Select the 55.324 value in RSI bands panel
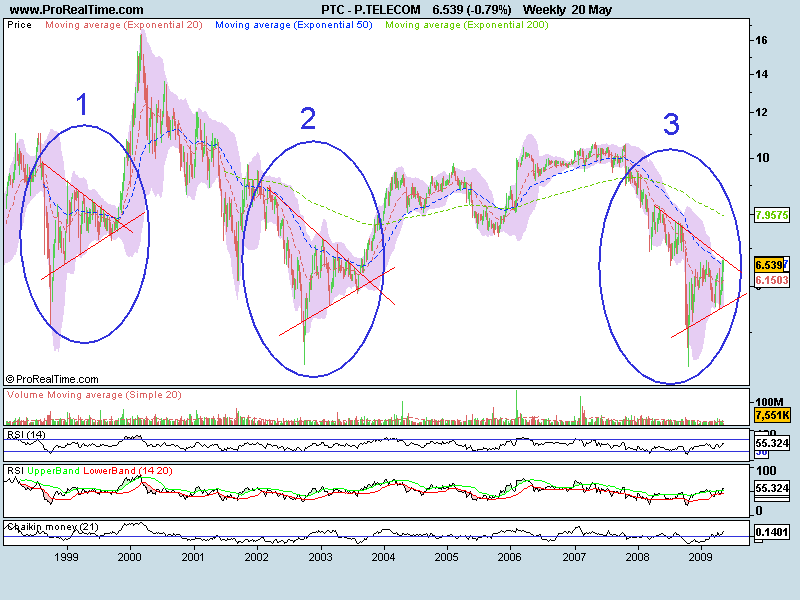Viewport: 800px width, 600px height. 772,488
